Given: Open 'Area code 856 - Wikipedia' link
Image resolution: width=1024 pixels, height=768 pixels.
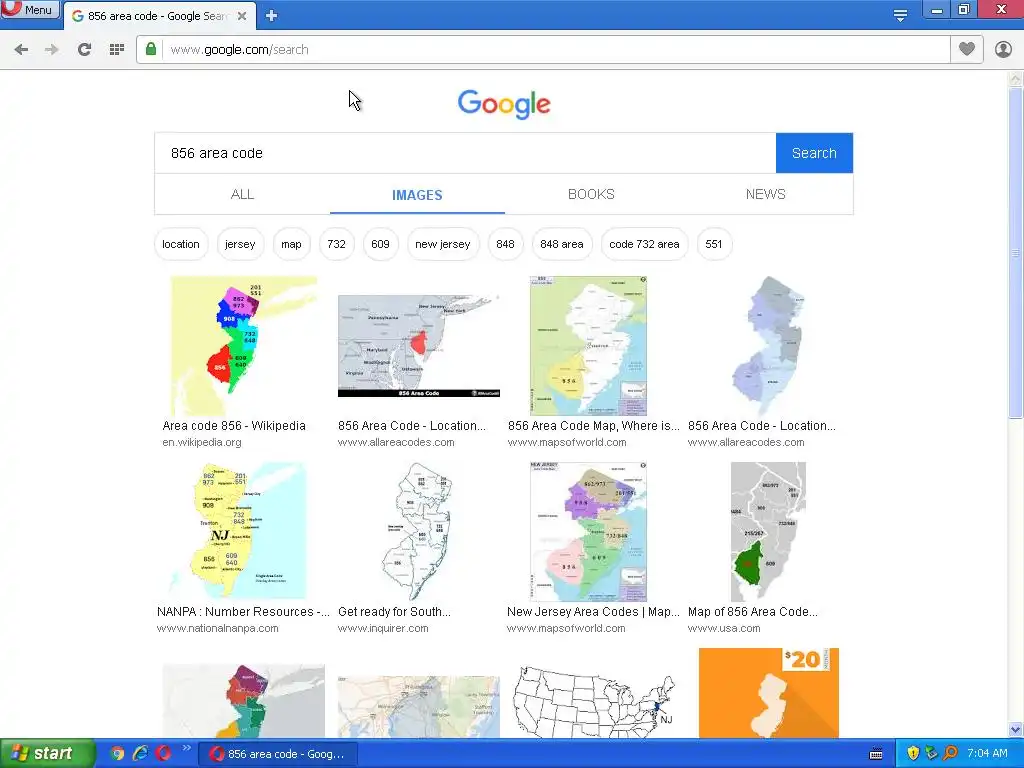Looking at the screenshot, I should [234, 426].
